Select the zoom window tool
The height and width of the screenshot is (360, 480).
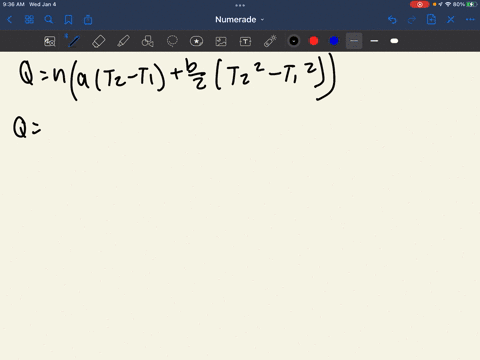(x=50, y=41)
